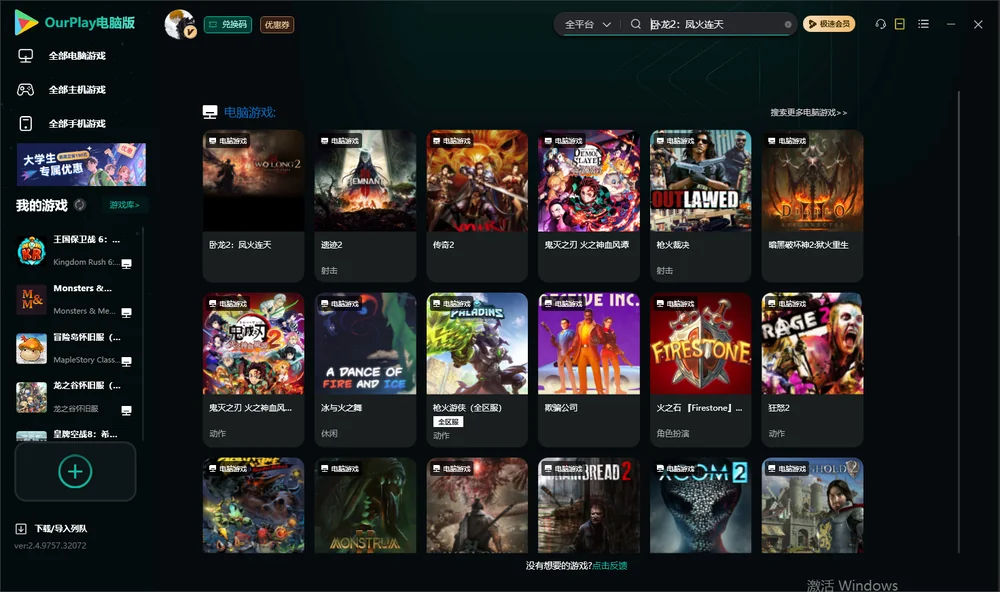Screen dimensions: 1000x592
Task: Open the 下载/导入列队 queue
Action: 61,528
